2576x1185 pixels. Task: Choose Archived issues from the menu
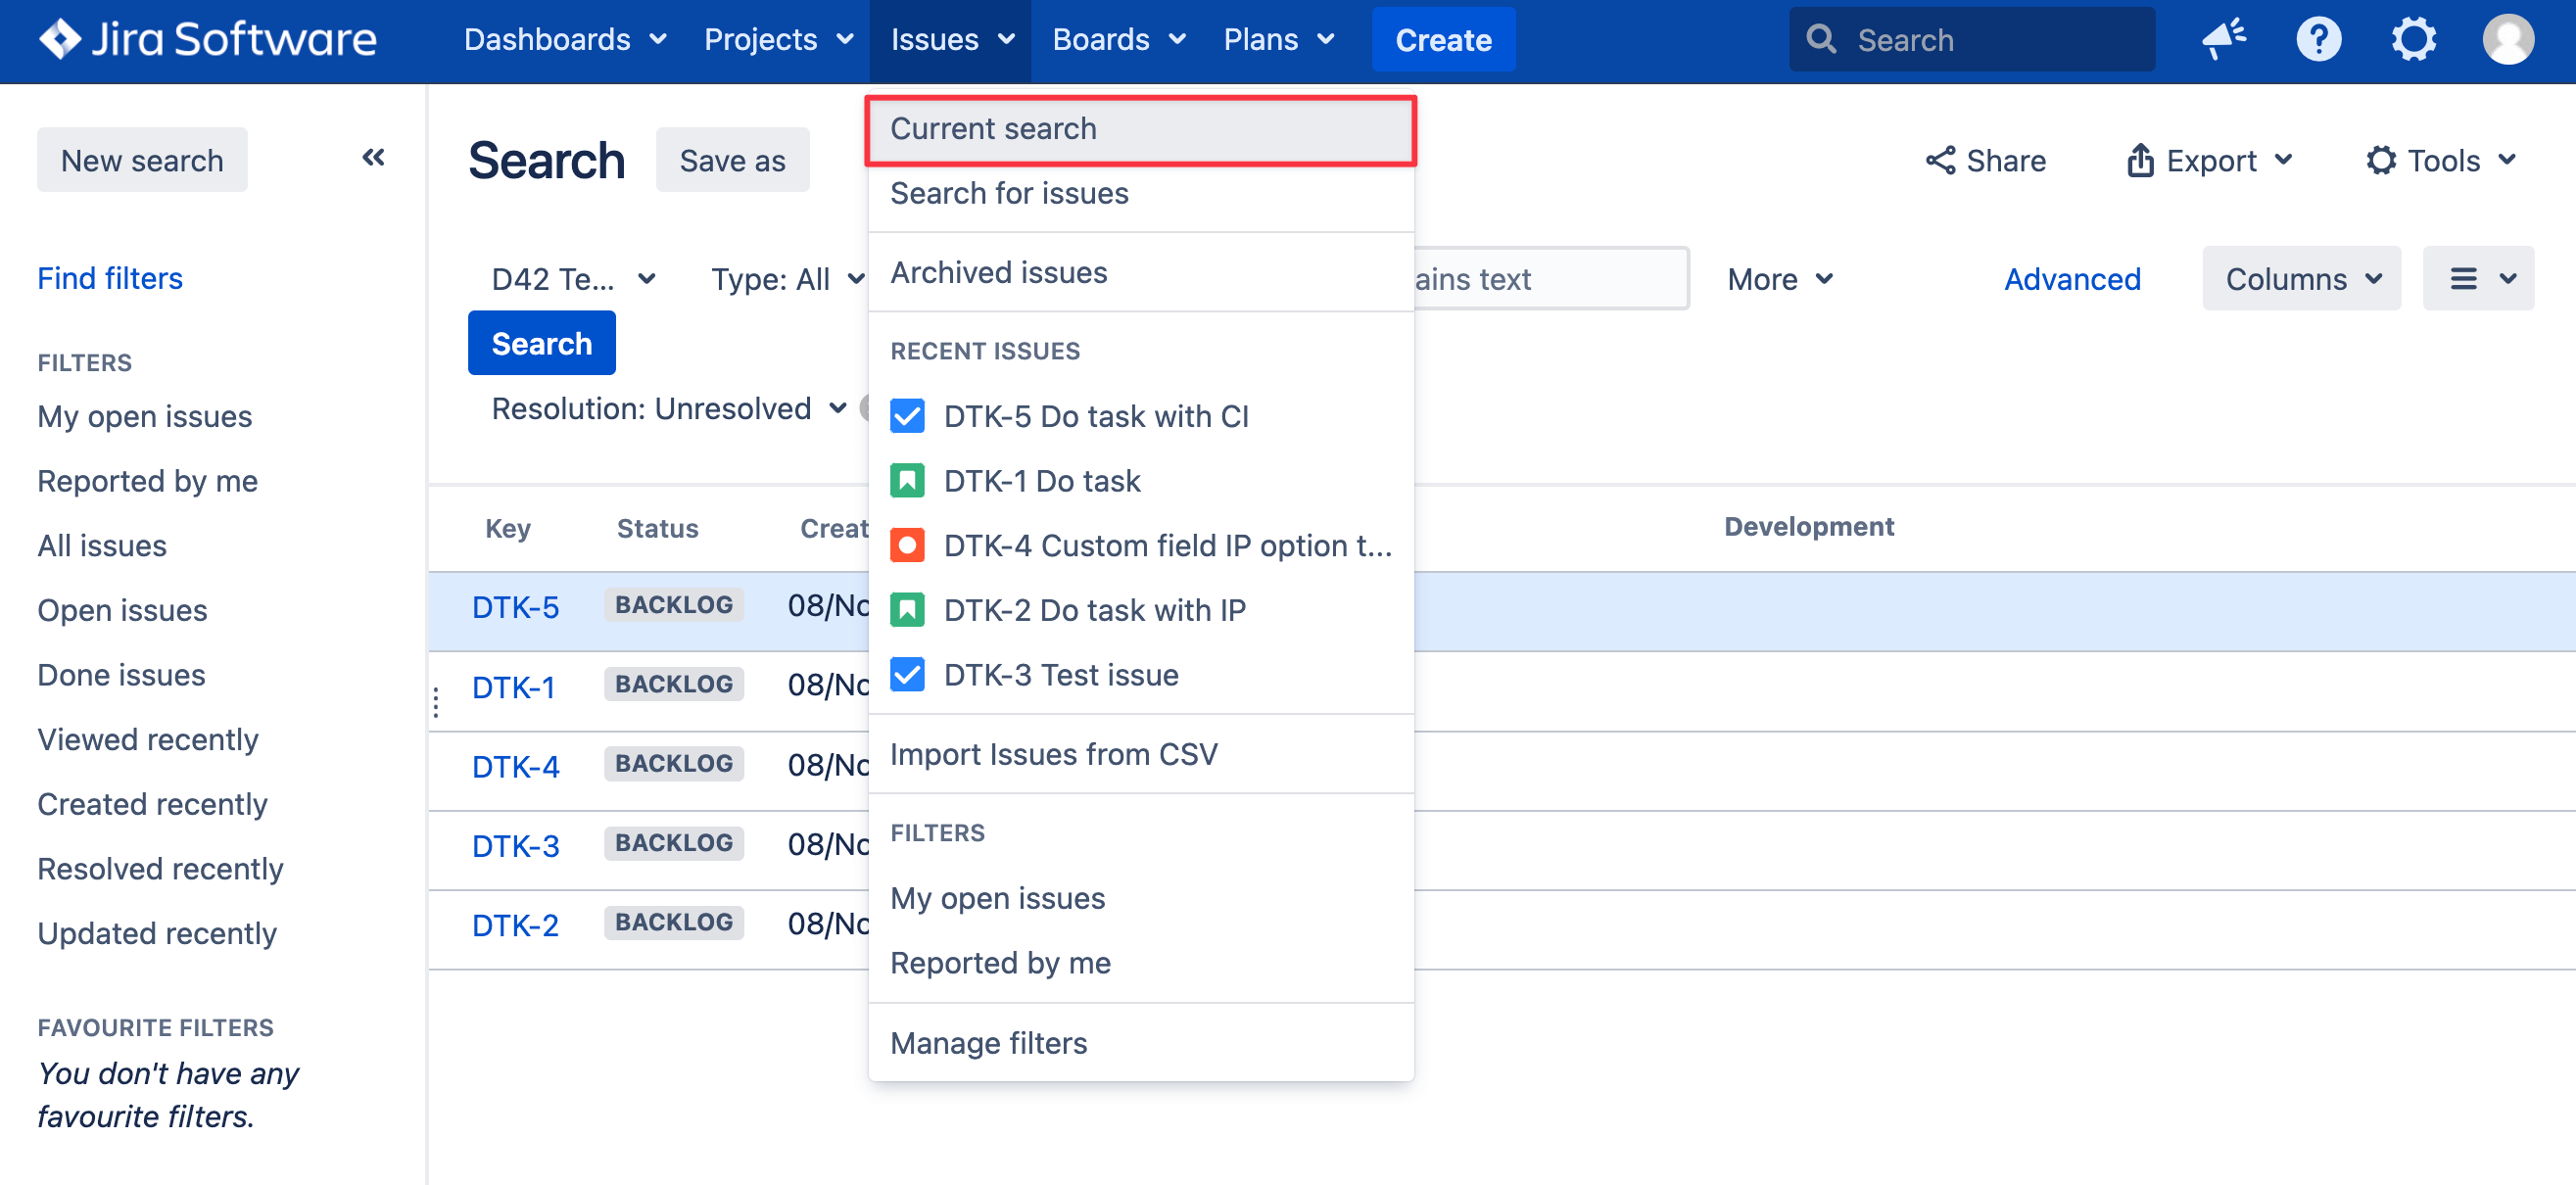[998, 273]
